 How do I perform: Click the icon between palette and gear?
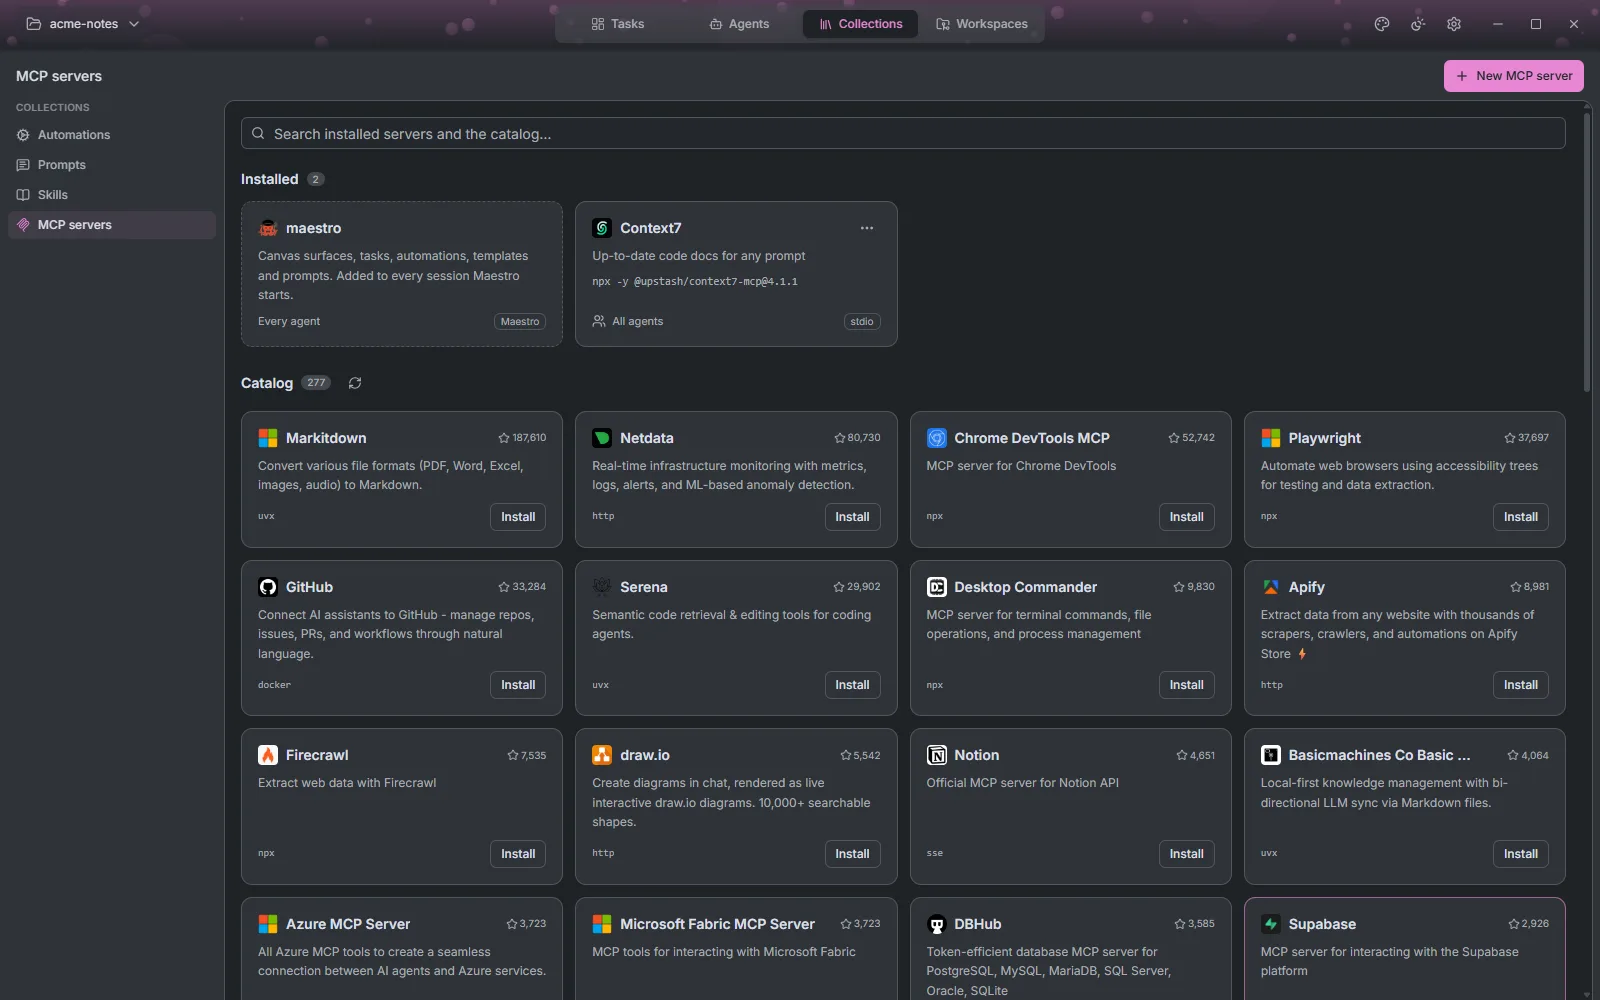tap(1418, 24)
